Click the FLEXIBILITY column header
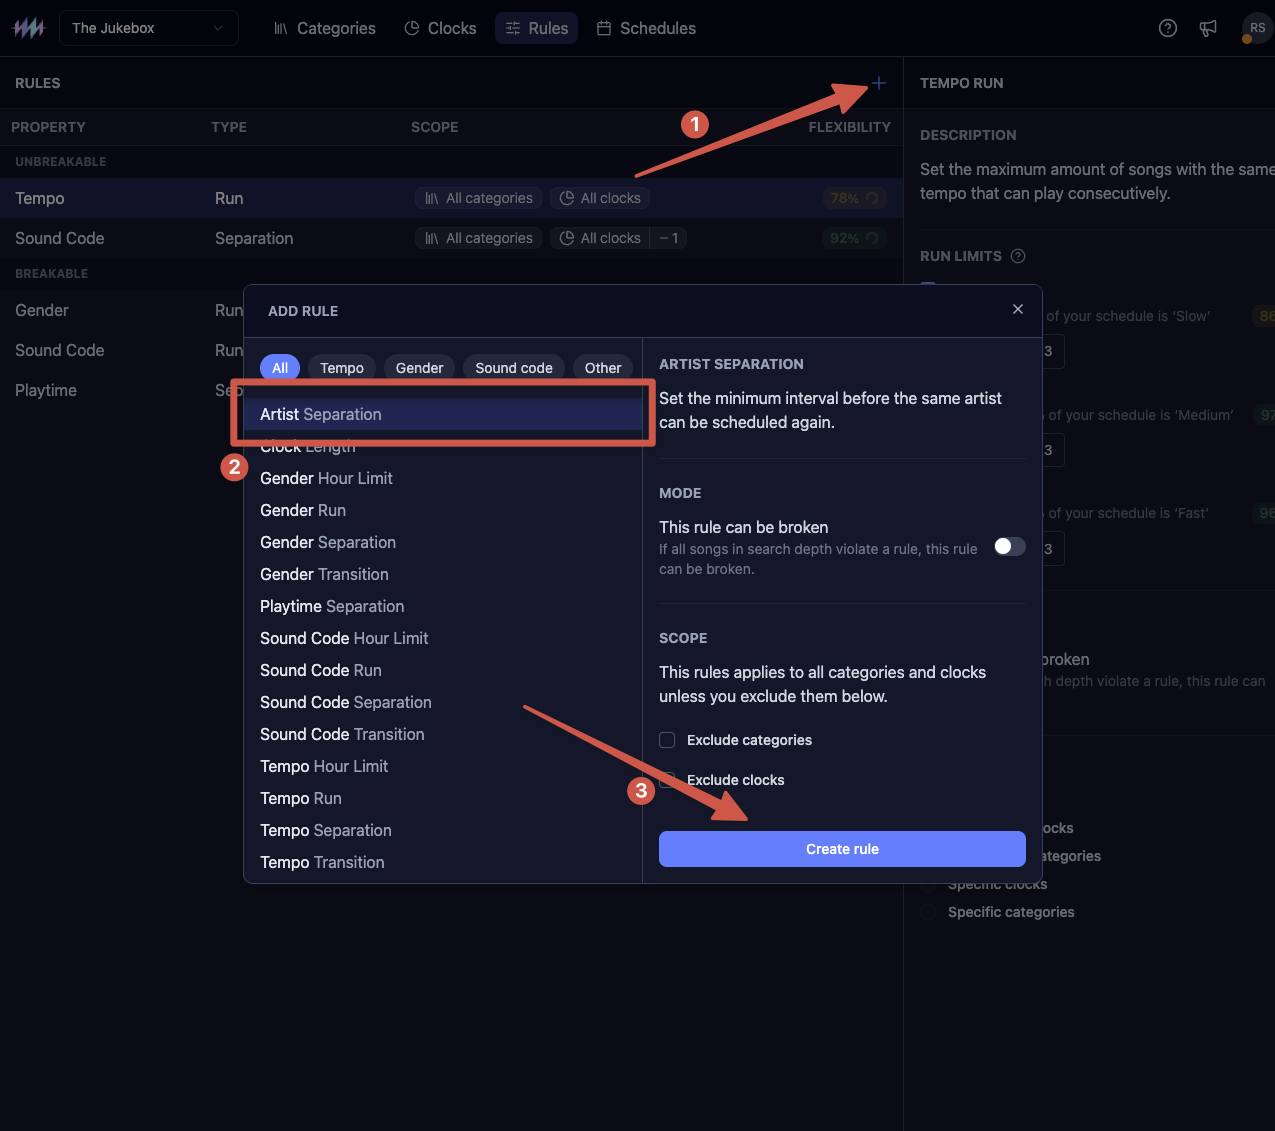This screenshot has height=1131, width=1275. coord(849,127)
